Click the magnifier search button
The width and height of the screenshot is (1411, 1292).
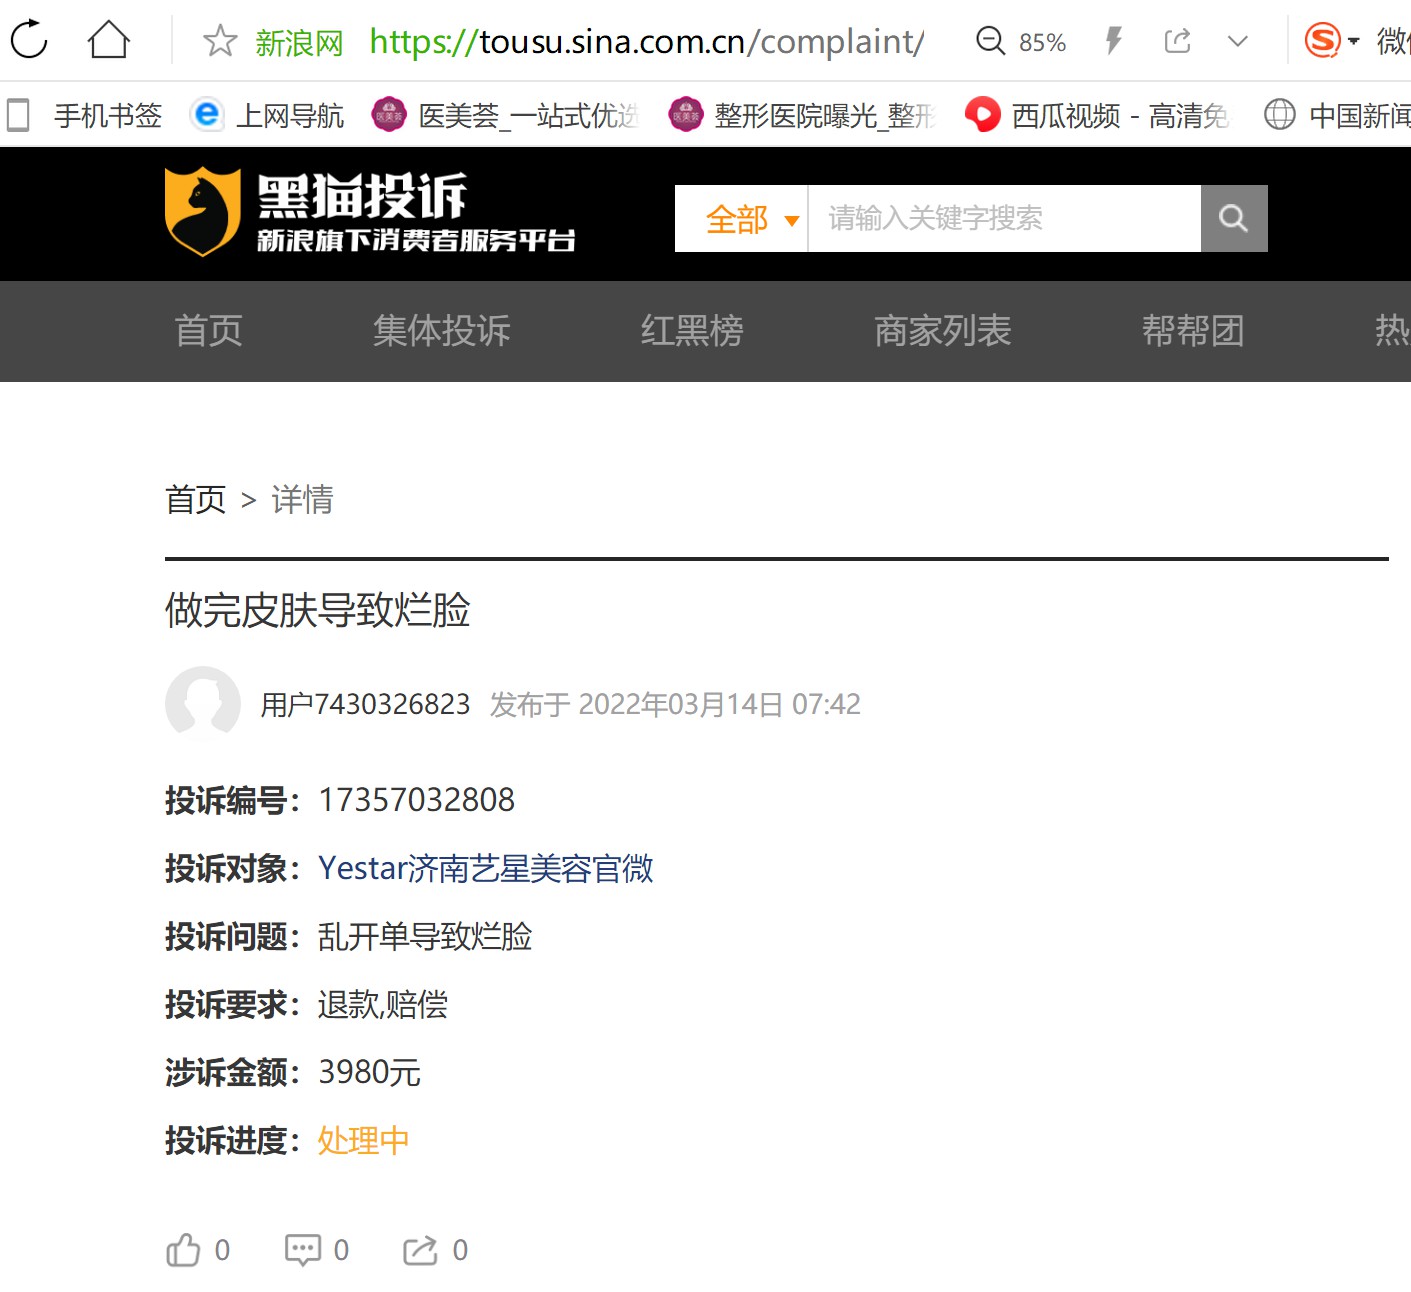[1234, 218]
